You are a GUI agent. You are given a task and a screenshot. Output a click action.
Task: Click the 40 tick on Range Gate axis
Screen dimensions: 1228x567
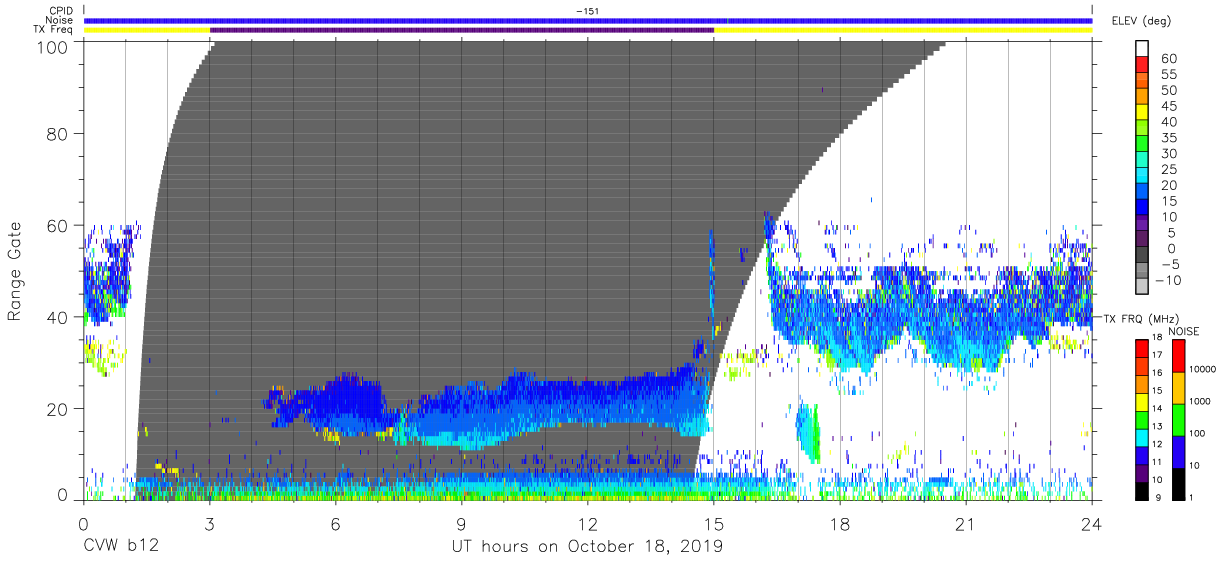pyautogui.click(x=60, y=317)
